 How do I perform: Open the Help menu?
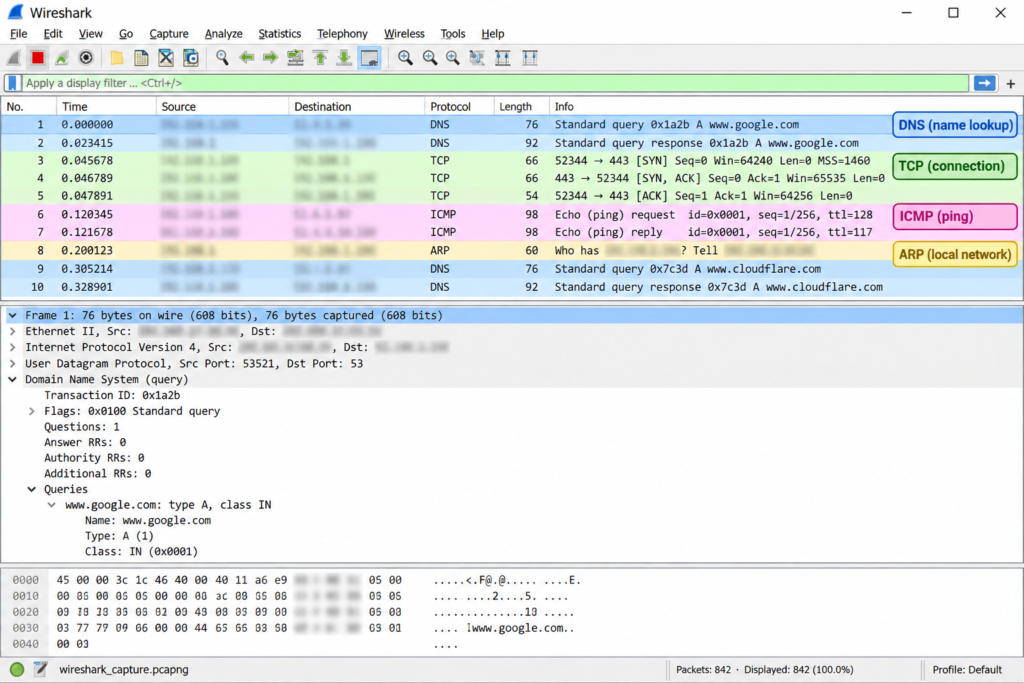492,34
